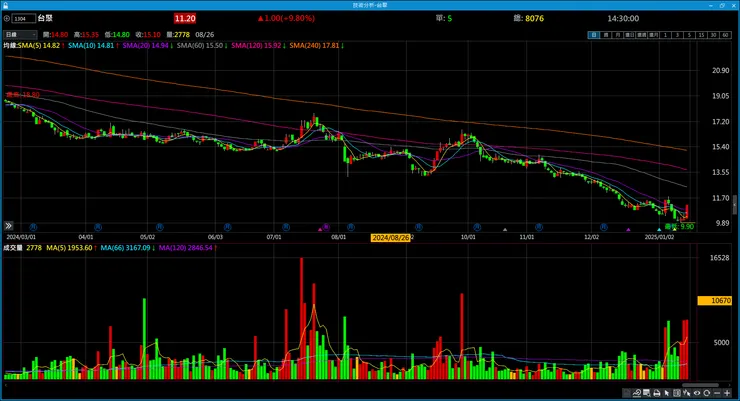
Task: Click the gray triangle marker on date axis
Action: tap(505, 230)
